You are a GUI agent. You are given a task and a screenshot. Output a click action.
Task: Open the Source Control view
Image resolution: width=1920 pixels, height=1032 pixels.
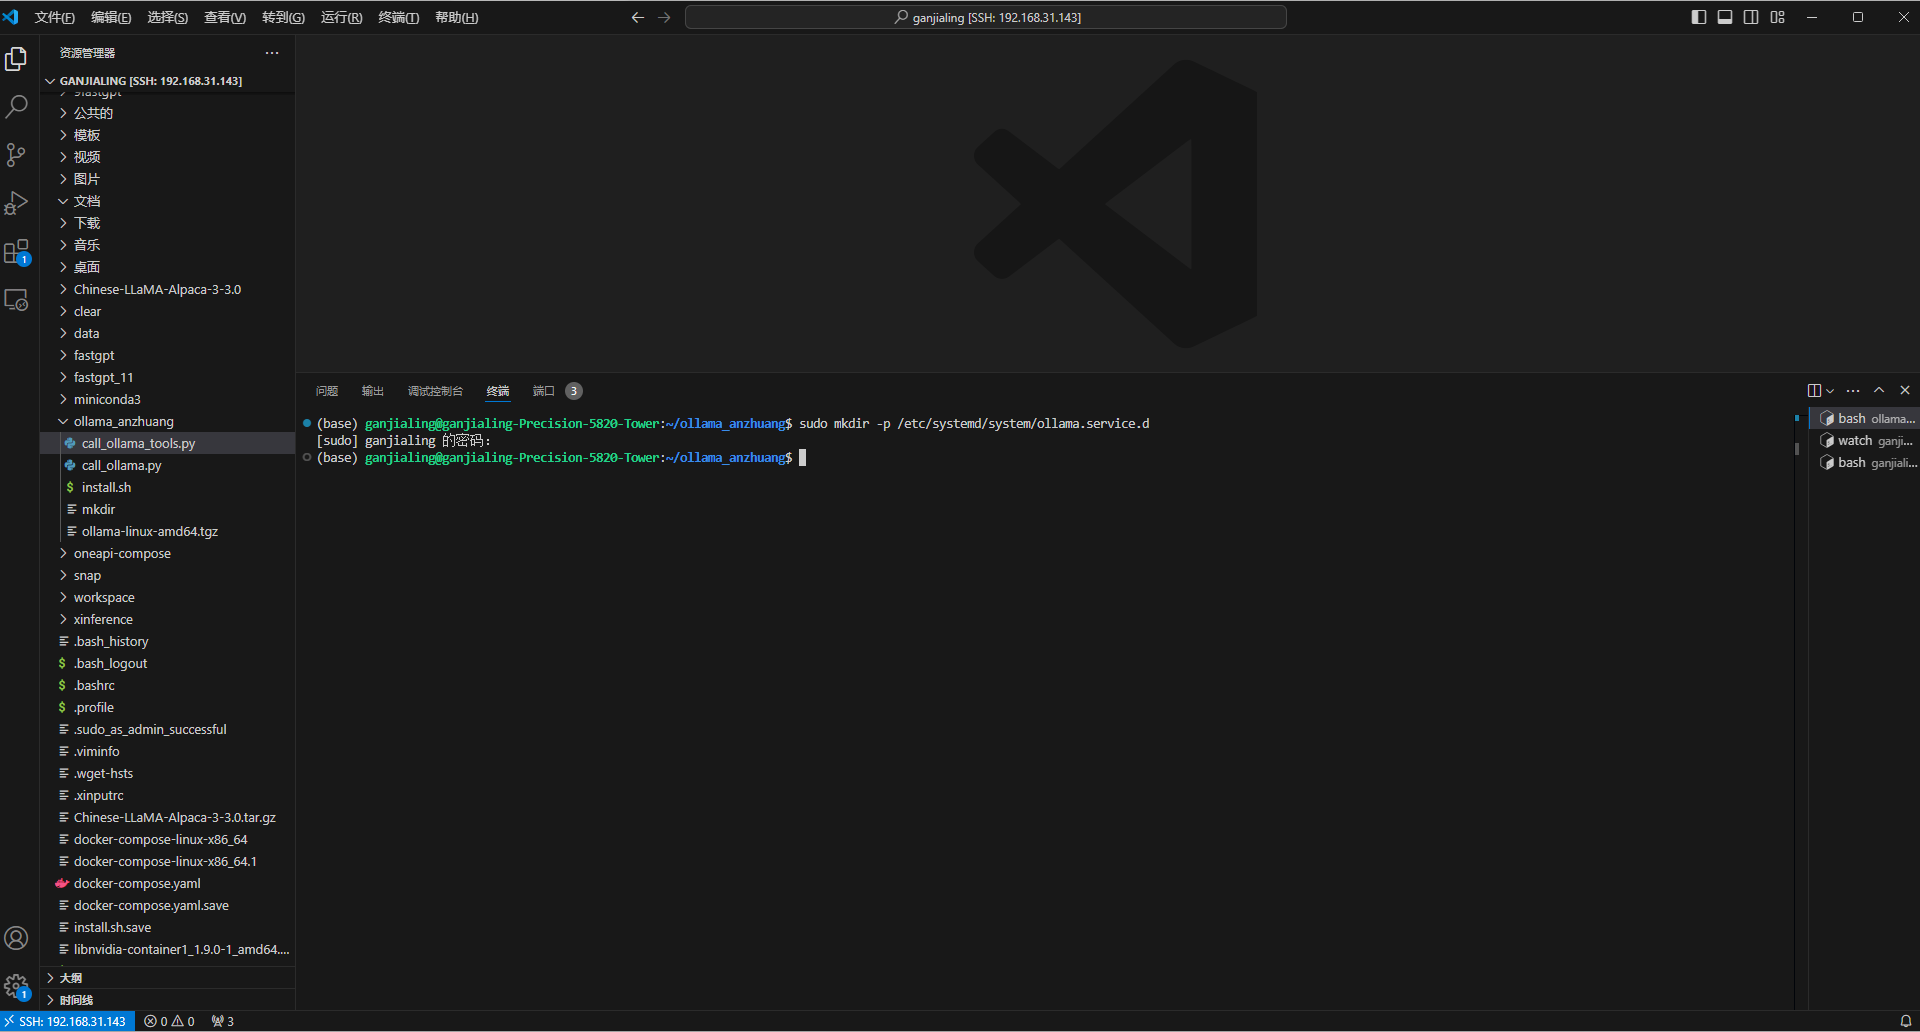pyautogui.click(x=16, y=155)
